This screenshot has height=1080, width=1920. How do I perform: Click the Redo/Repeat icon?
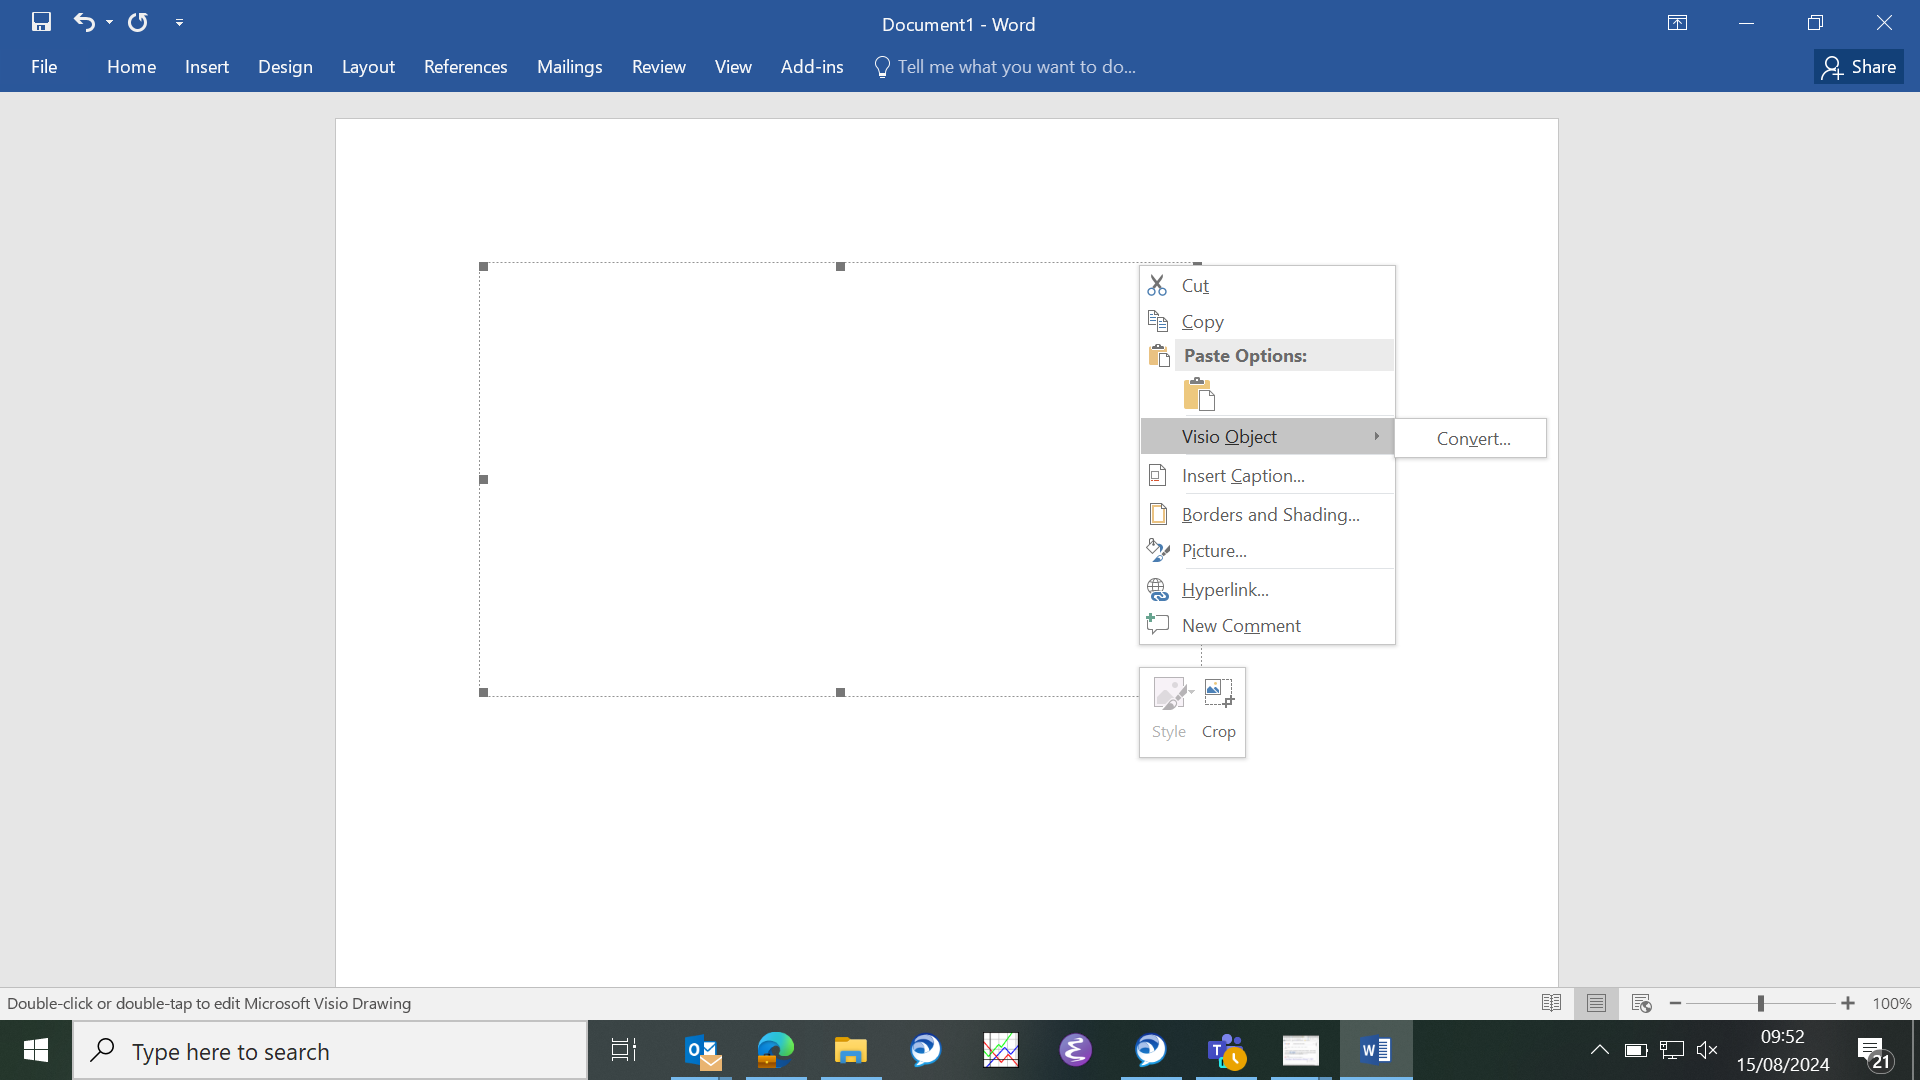[138, 22]
